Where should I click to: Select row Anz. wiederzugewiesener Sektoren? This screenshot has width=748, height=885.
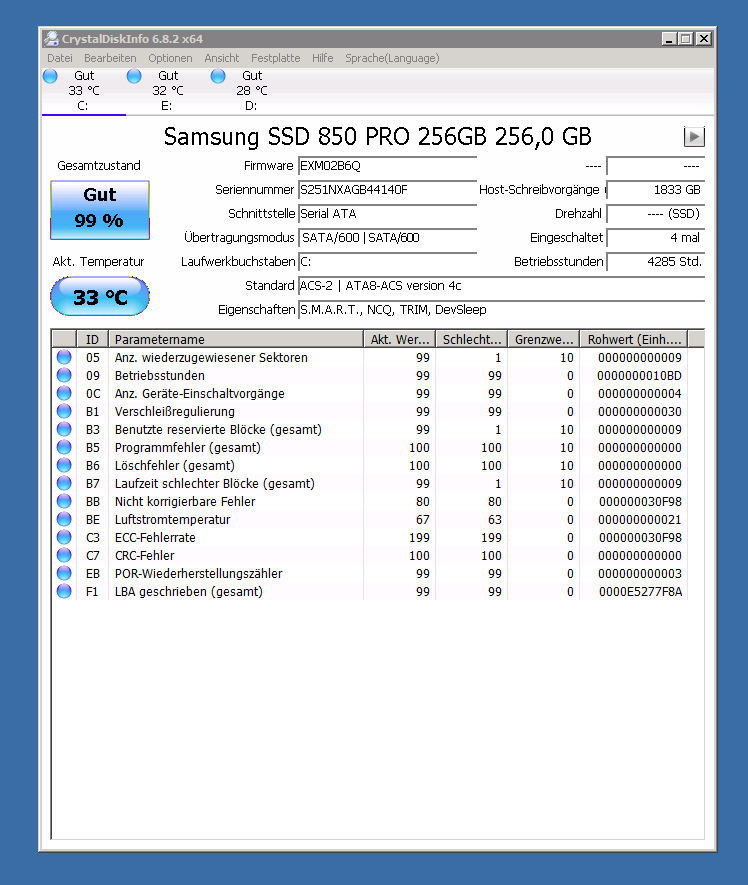click(370, 357)
